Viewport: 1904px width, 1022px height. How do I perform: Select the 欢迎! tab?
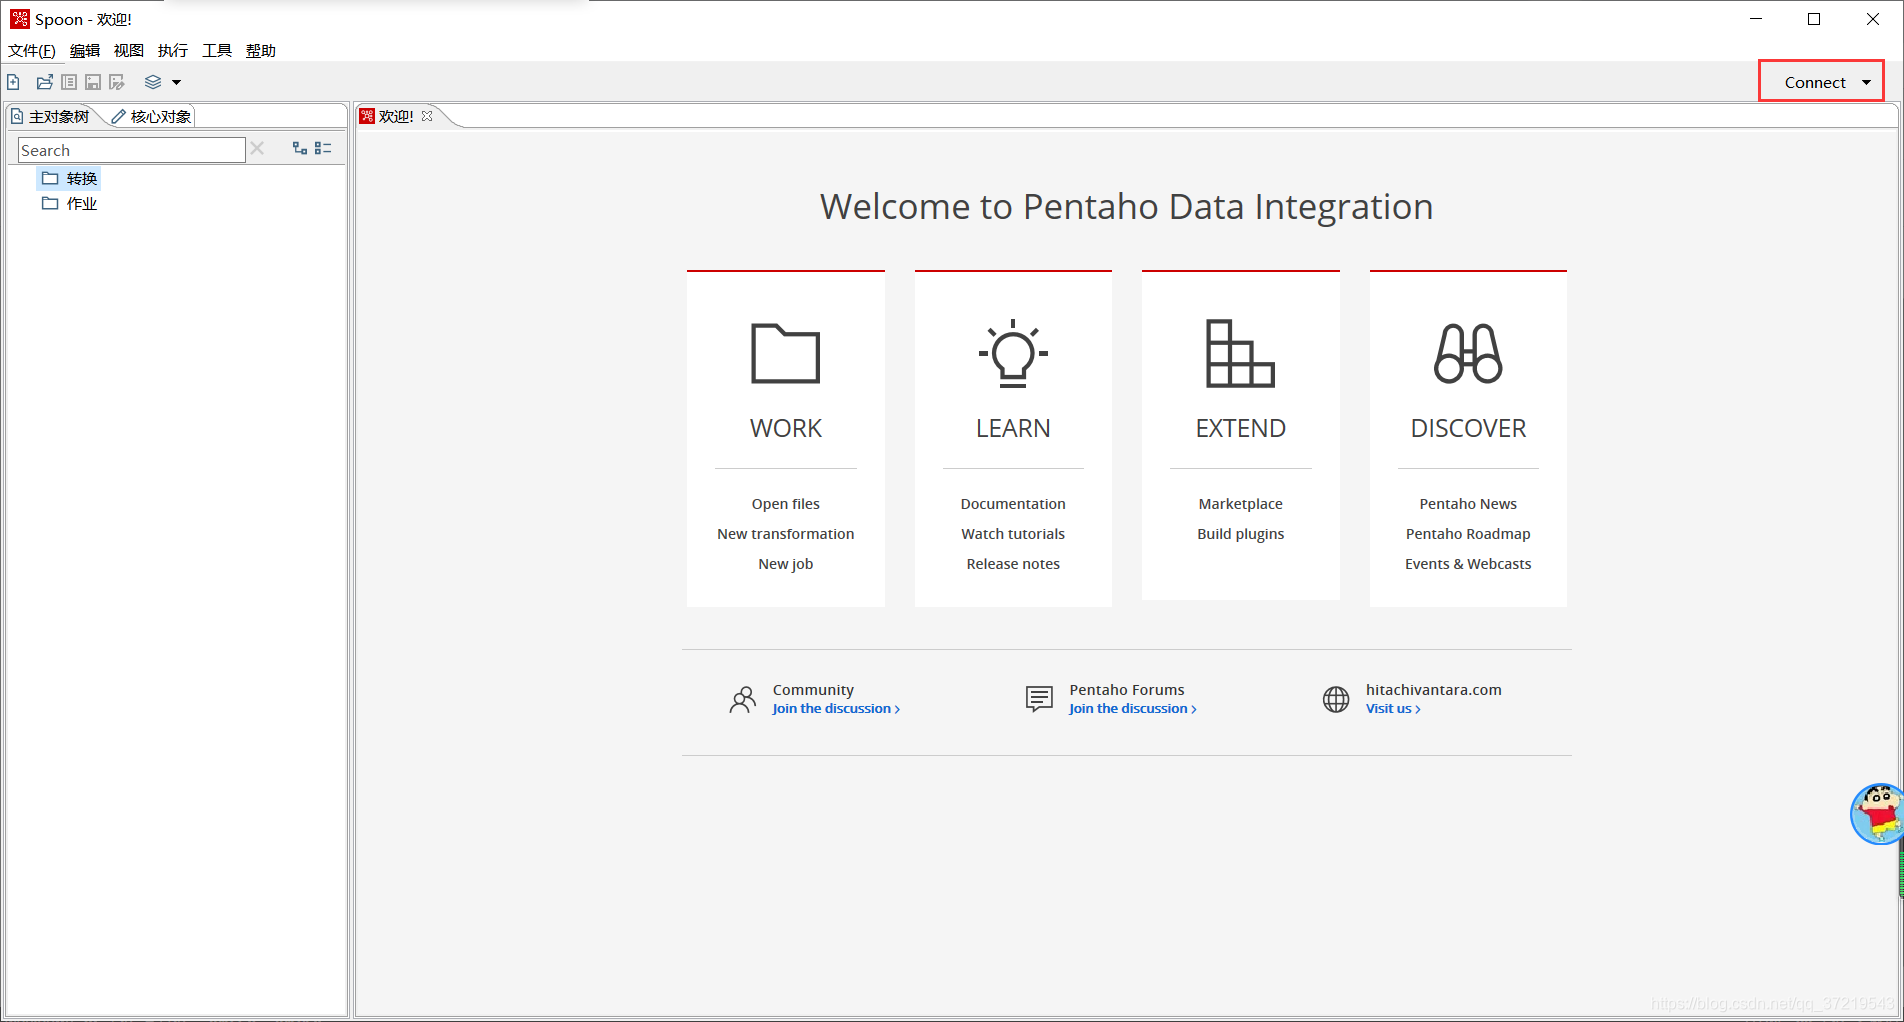click(x=396, y=116)
